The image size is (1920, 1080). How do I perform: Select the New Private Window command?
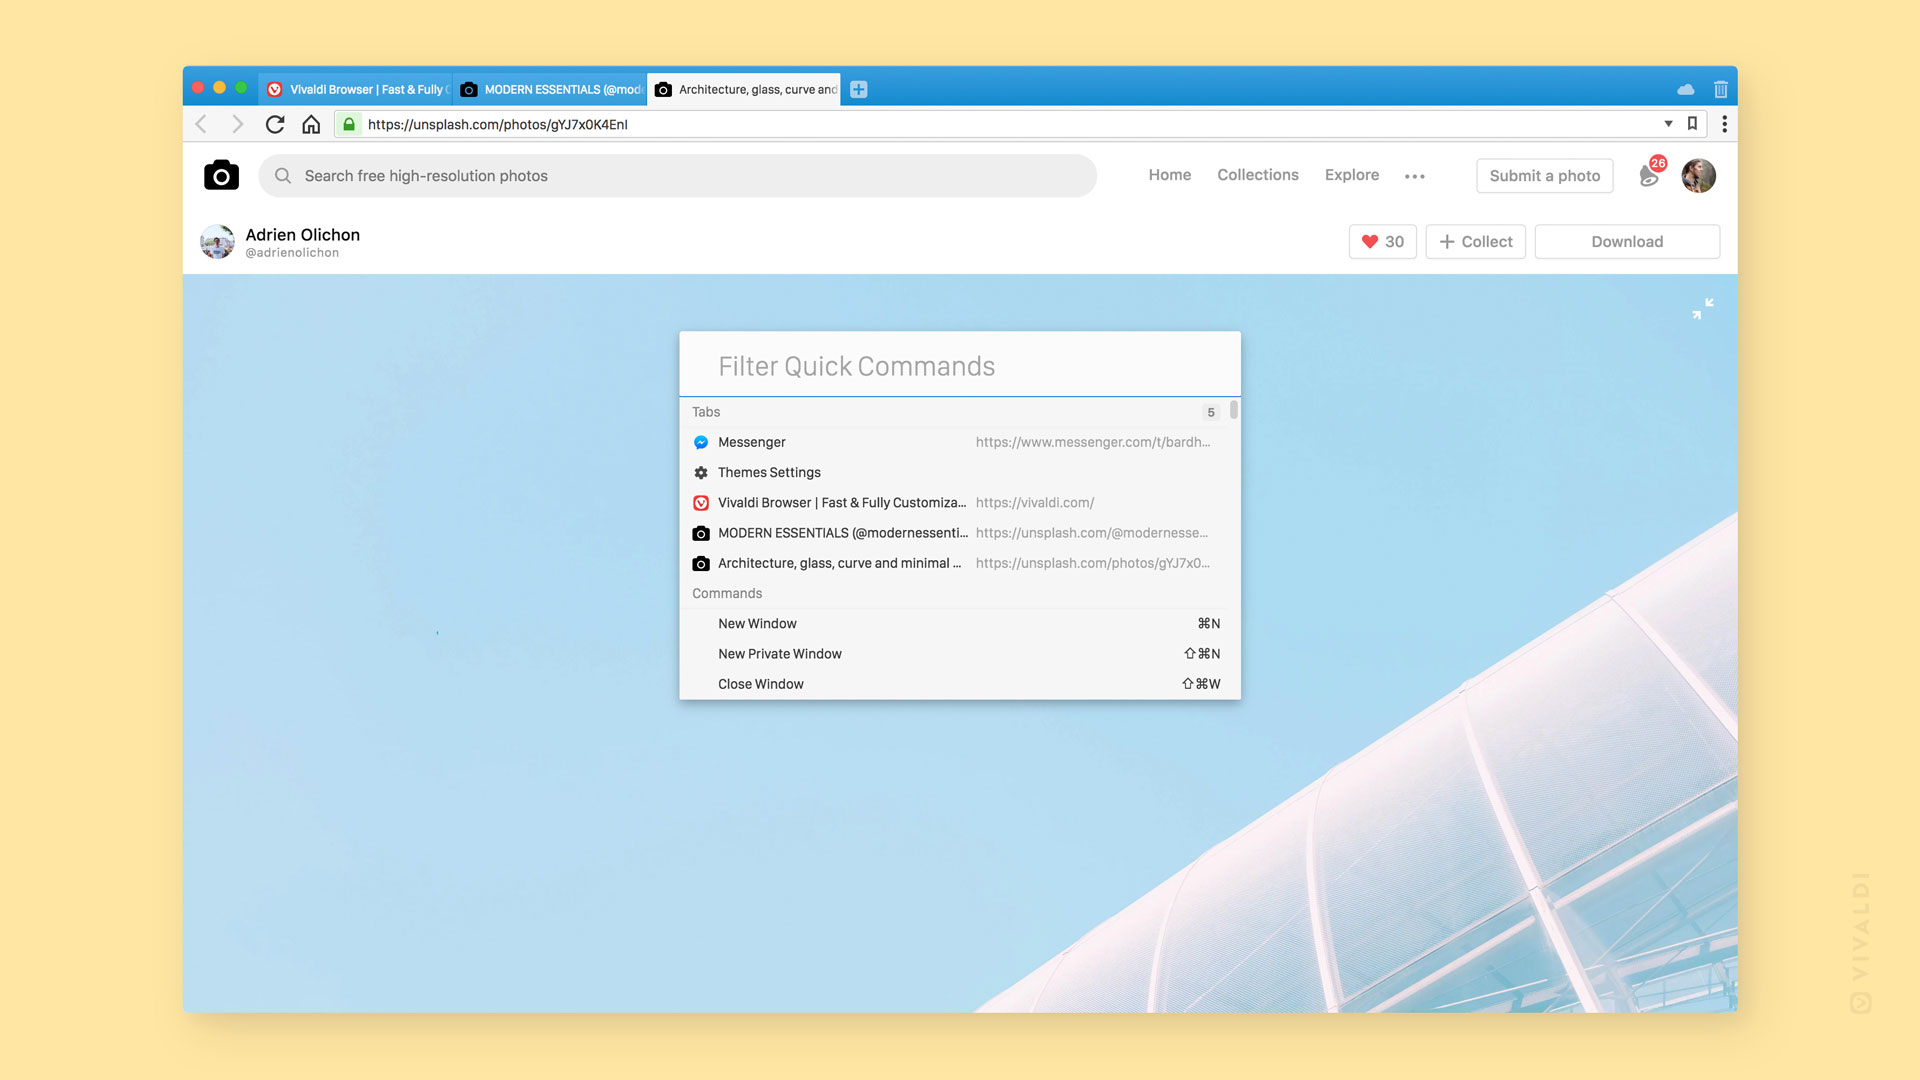960,653
